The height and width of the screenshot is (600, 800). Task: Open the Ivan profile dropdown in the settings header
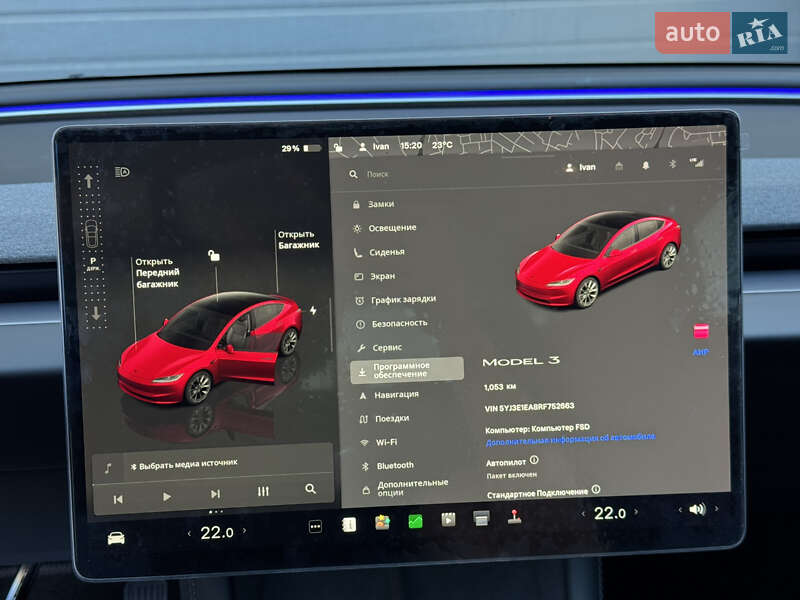(x=581, y=167)
